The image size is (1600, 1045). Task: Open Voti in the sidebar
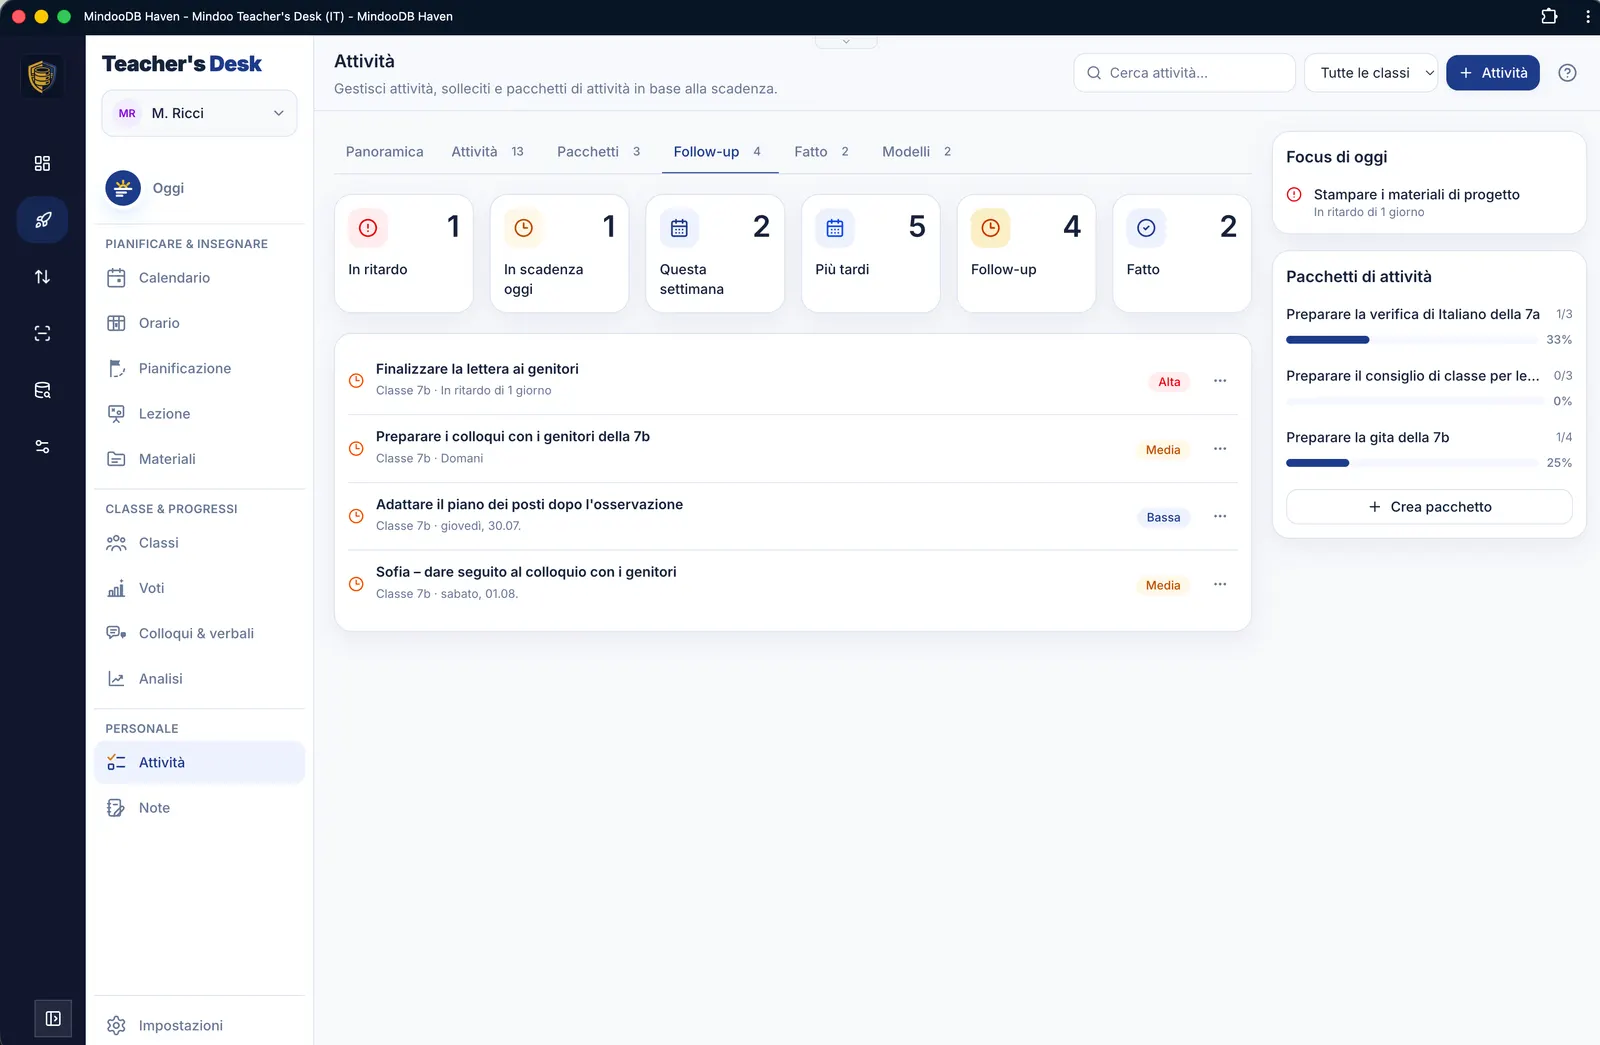pos(199,588)
